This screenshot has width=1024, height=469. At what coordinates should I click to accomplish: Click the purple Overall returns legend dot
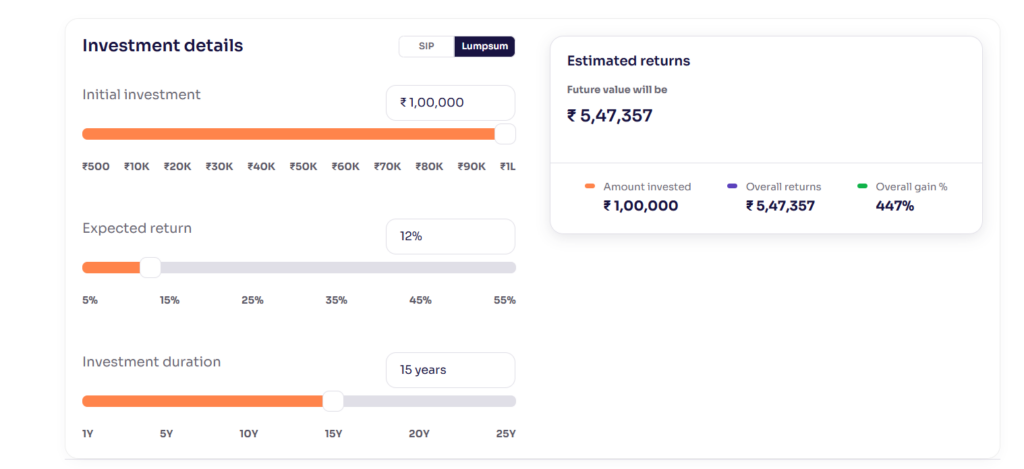click(x=733, y=187)
